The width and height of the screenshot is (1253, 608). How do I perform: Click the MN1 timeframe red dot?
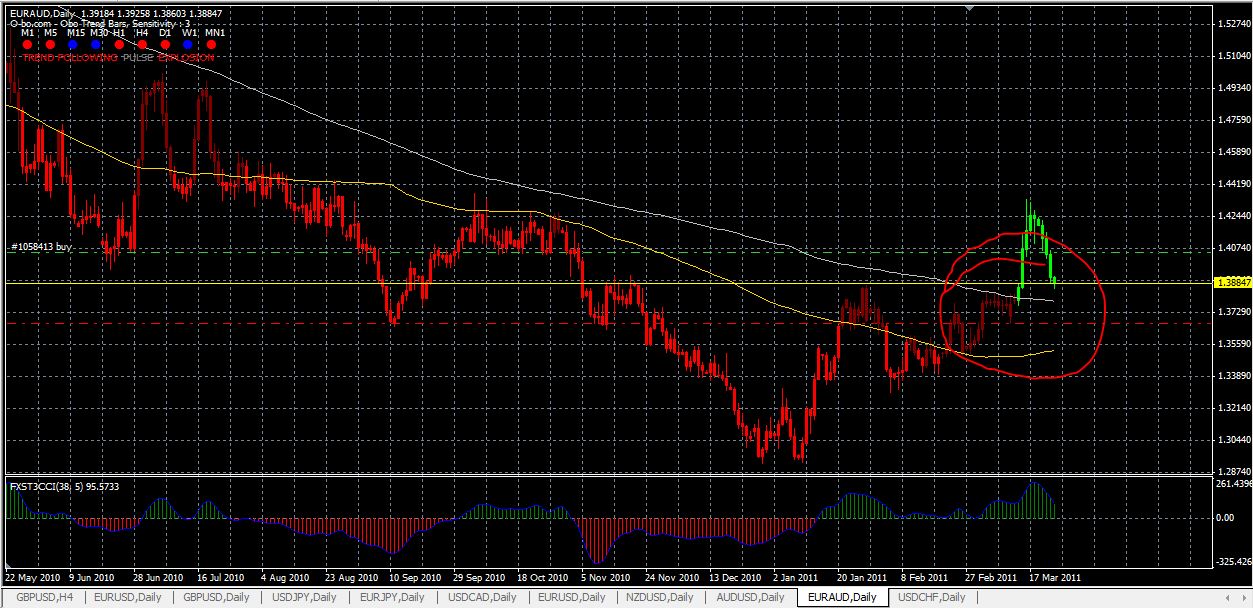[211, 44]
